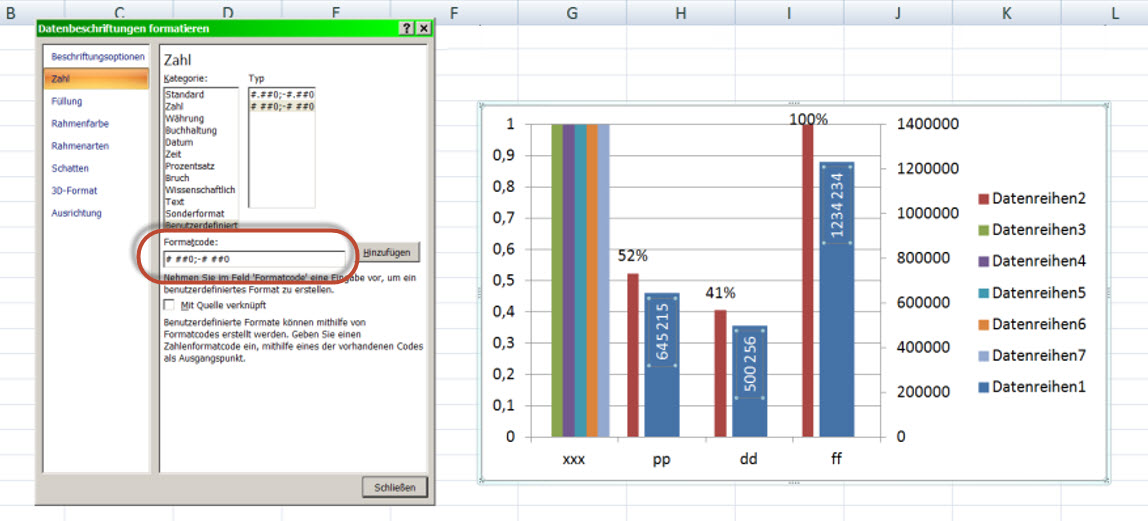
Task: Open the Beschriftungsoptionen section
Action: [98, 57]
